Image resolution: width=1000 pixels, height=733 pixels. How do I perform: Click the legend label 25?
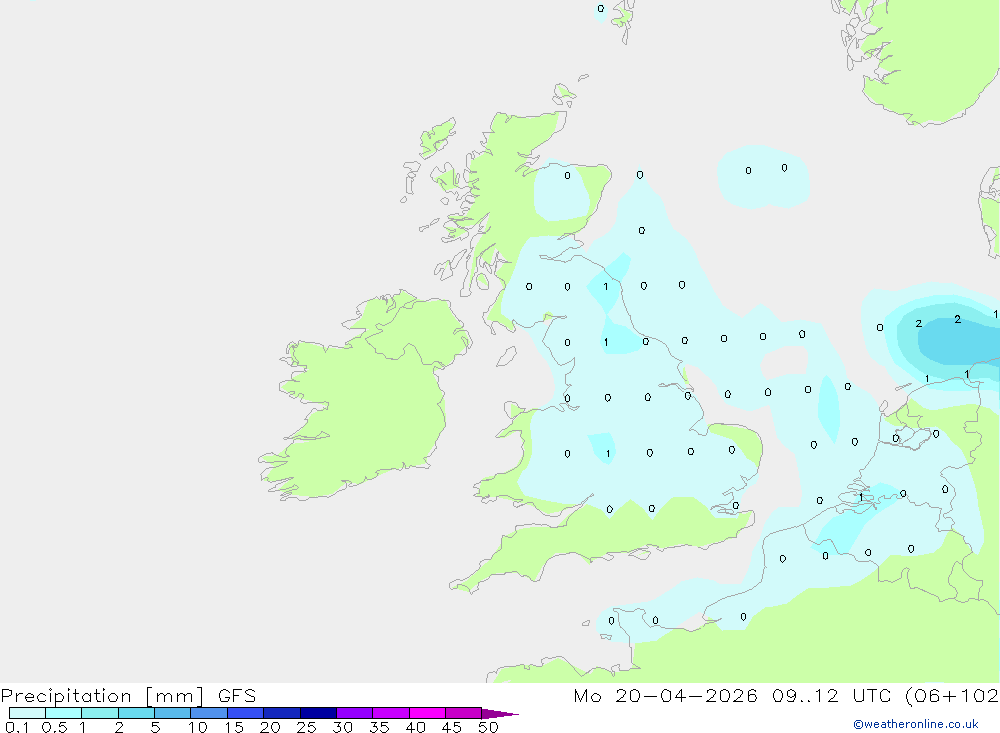point(306,727)
